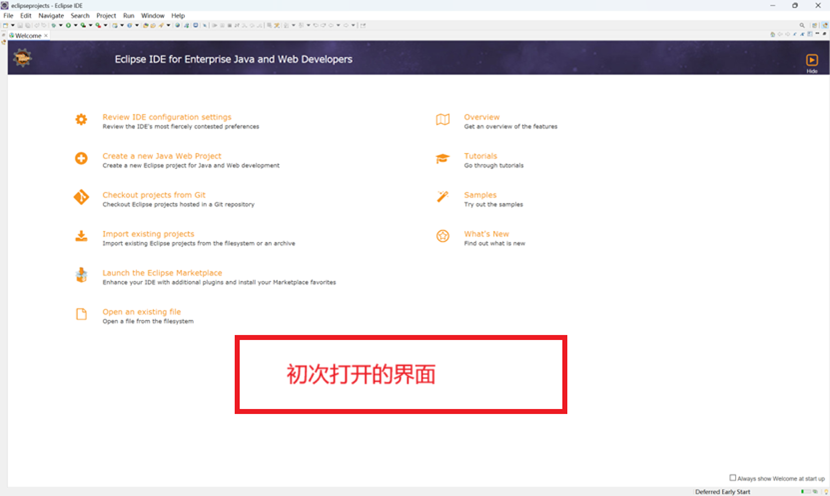Click the Review IDE configuration gear icon
The image size is (830, 496).
(x=81, y=120)
